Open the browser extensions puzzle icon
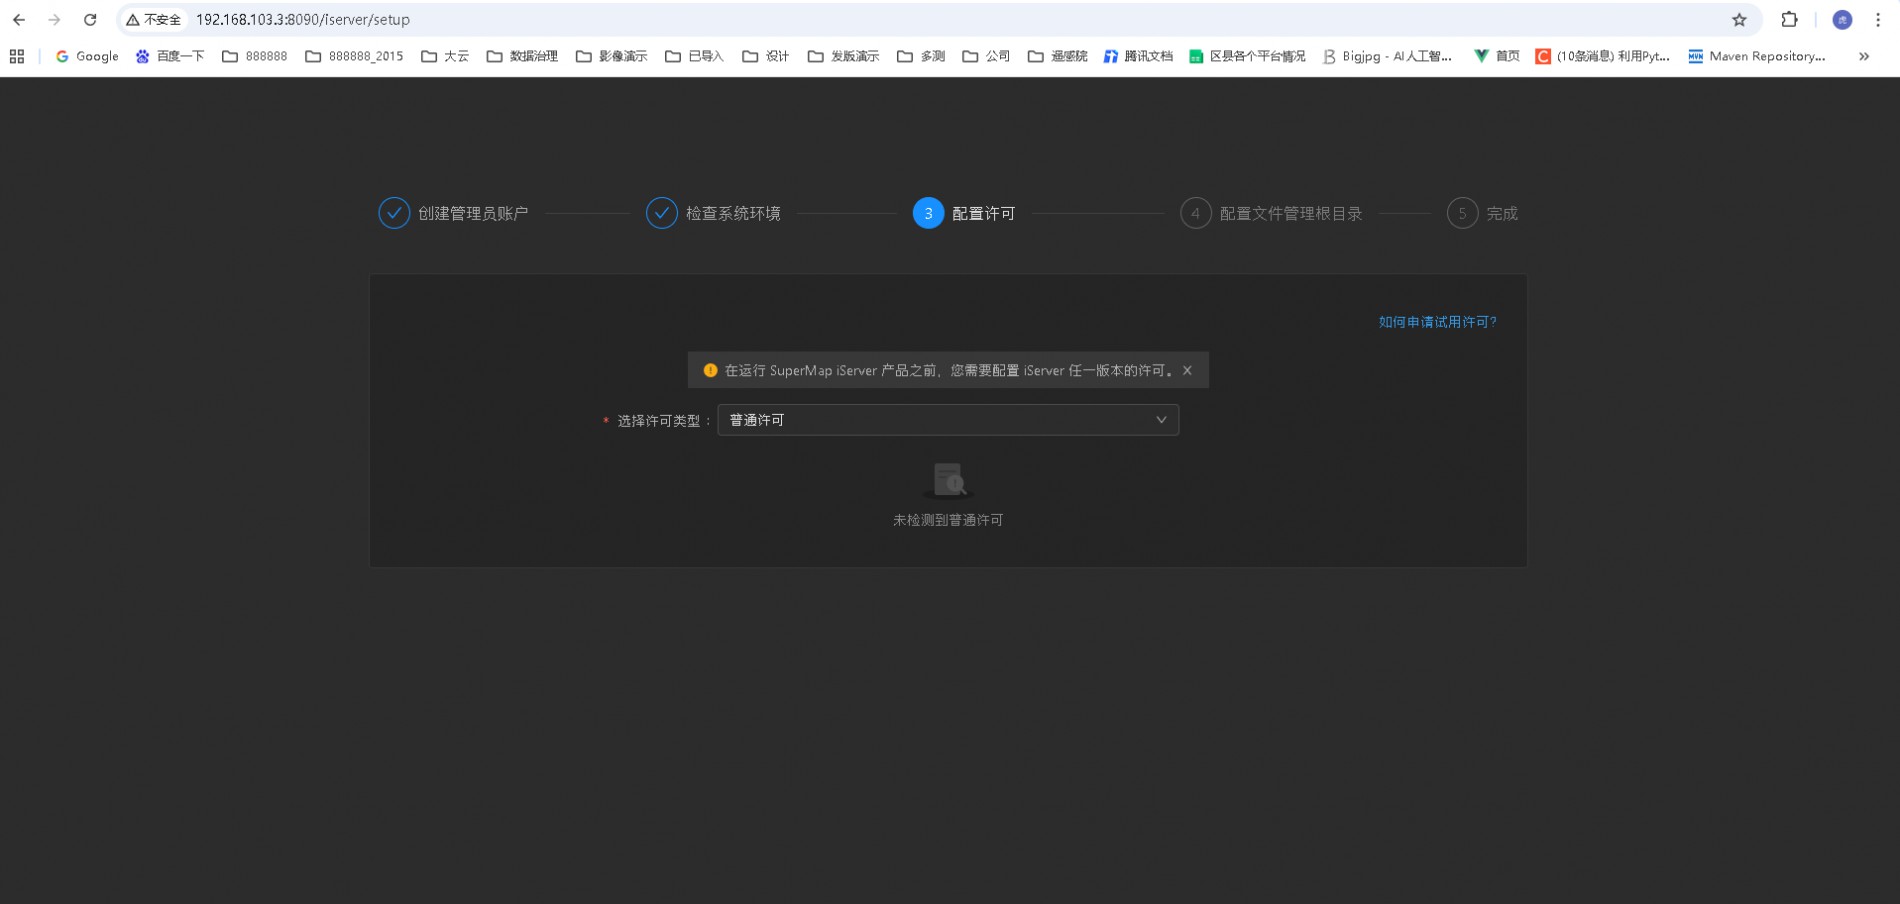The height and width of the screenshot is (904, 1900). coord(1789,20)
